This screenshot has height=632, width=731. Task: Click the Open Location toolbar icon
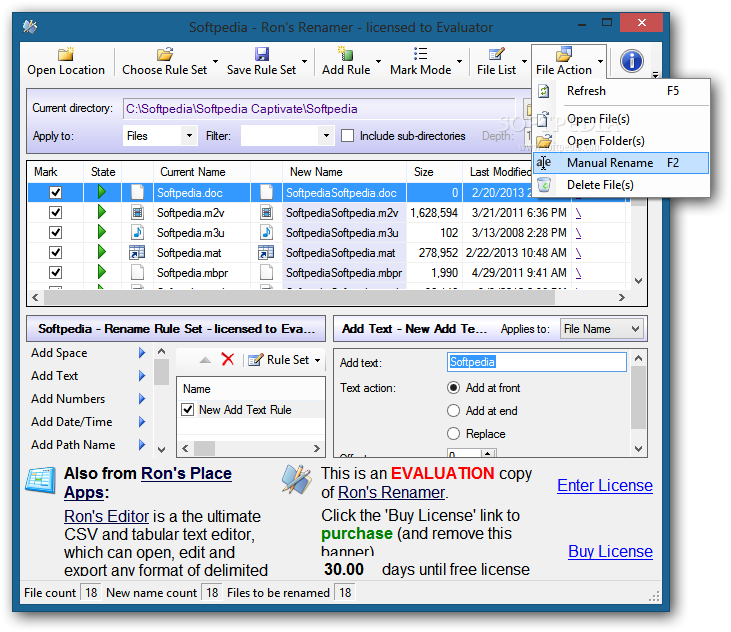coord(66,54)
